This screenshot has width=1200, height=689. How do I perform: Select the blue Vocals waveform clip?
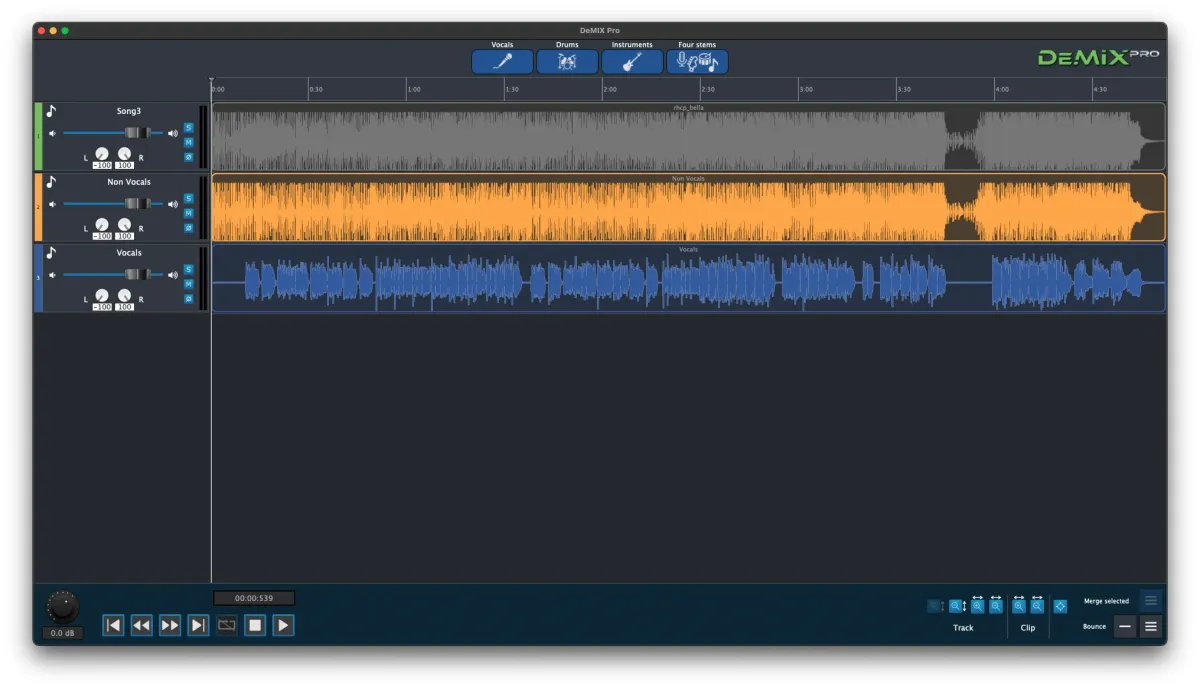point(688,278)
